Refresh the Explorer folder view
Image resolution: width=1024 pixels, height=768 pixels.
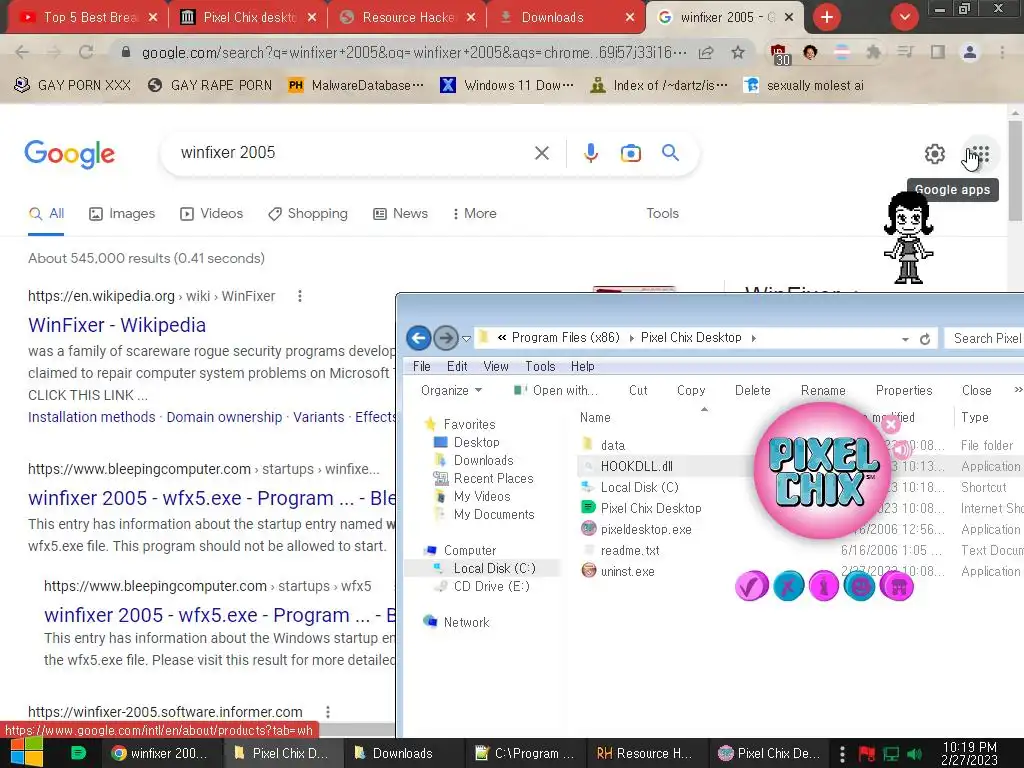[925, 339]
